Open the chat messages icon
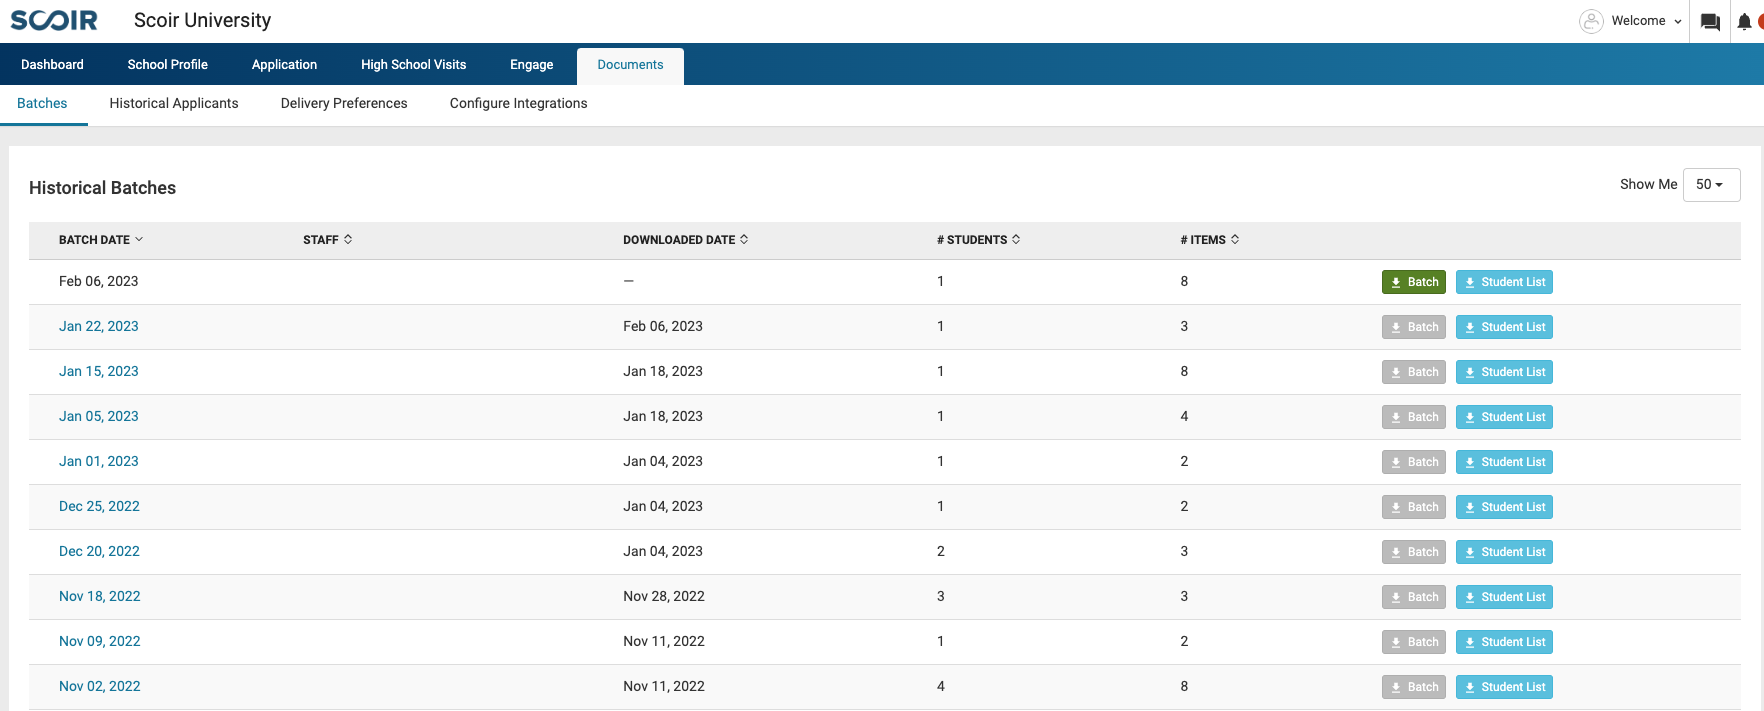1764x711 pixels. pyautogui.click(x=1710, y=22)
